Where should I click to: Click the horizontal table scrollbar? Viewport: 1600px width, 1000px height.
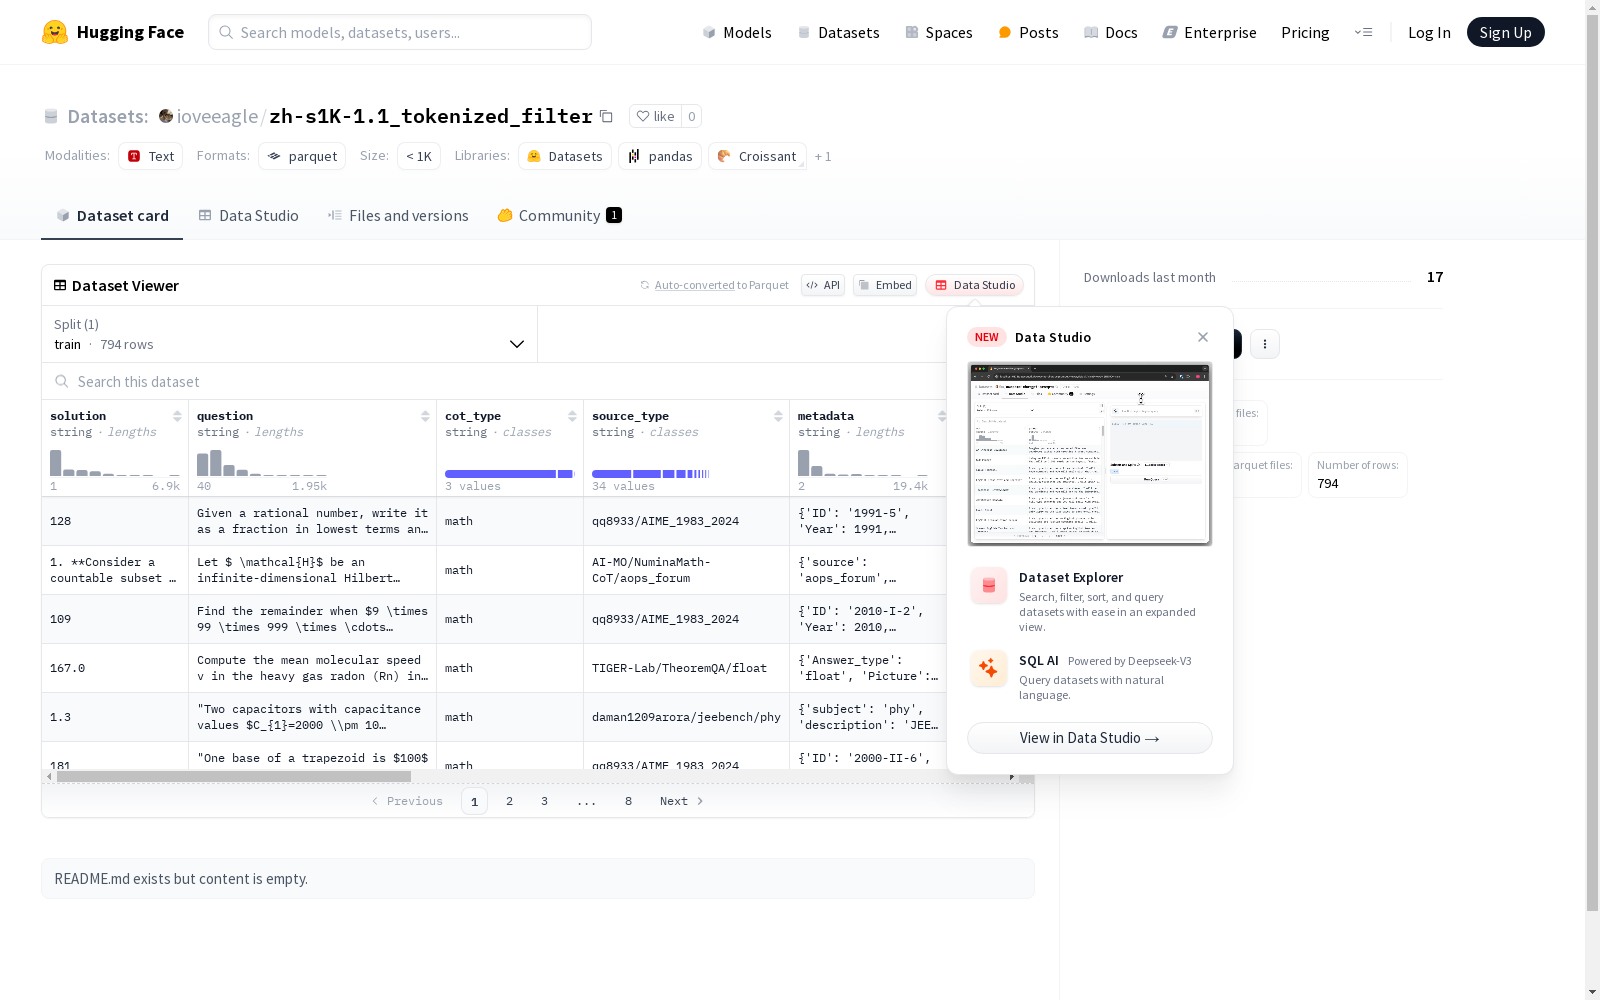pyautogui.click(x=234, y=776)
